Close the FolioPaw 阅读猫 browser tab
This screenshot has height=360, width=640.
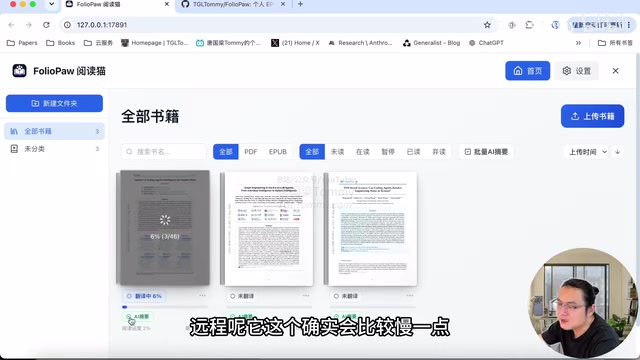point(167,4)
